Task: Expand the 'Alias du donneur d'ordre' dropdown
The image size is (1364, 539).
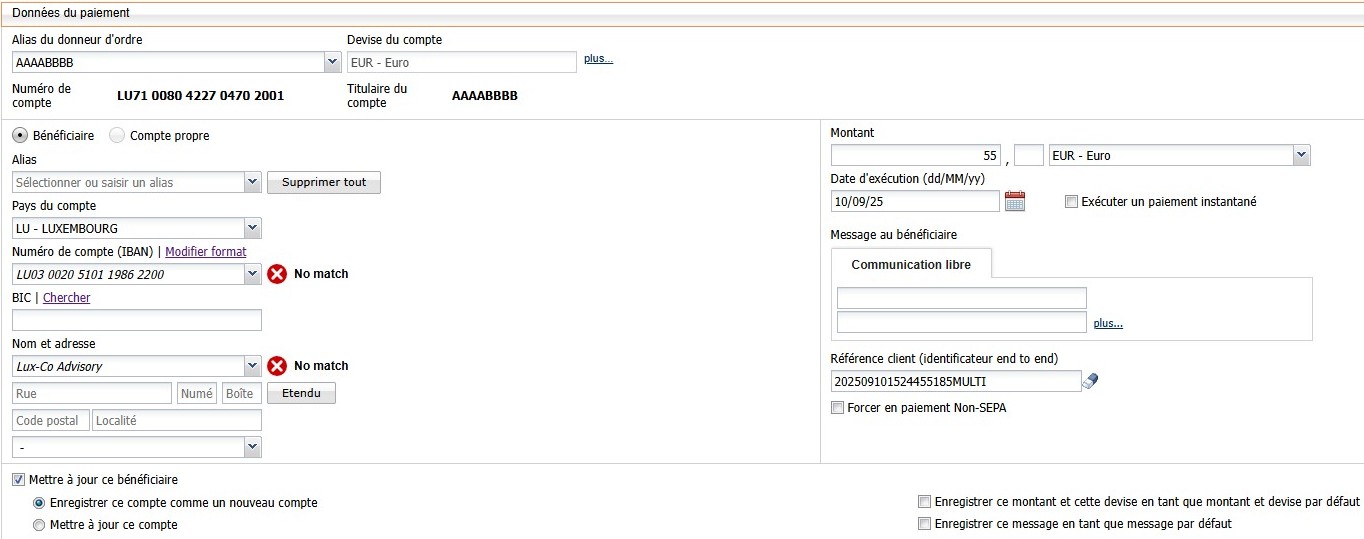Action: (332, 62)
